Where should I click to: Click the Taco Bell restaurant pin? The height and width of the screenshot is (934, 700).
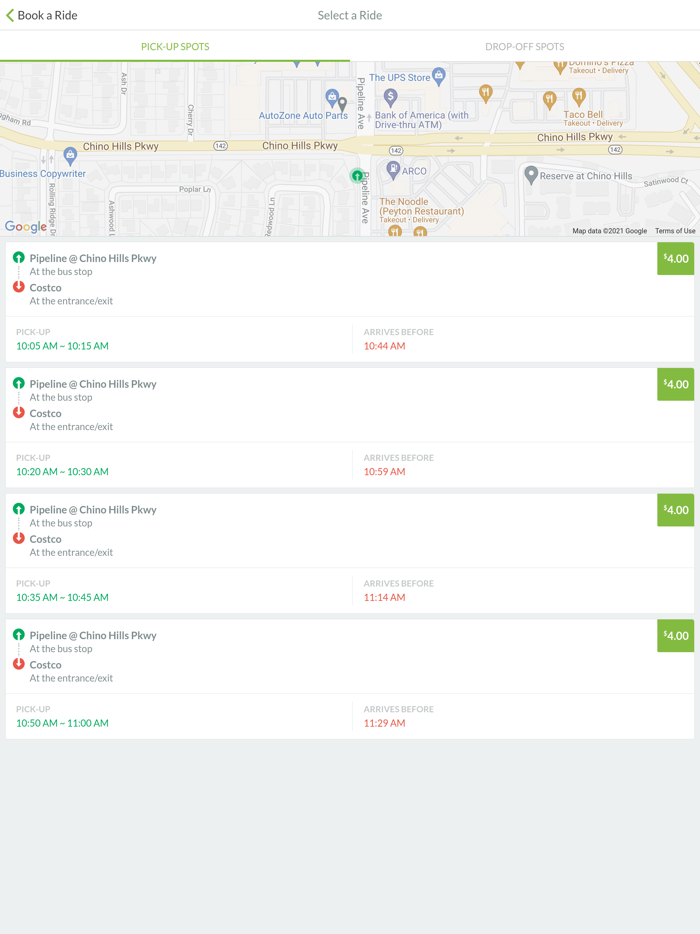(x=578, y=96)
